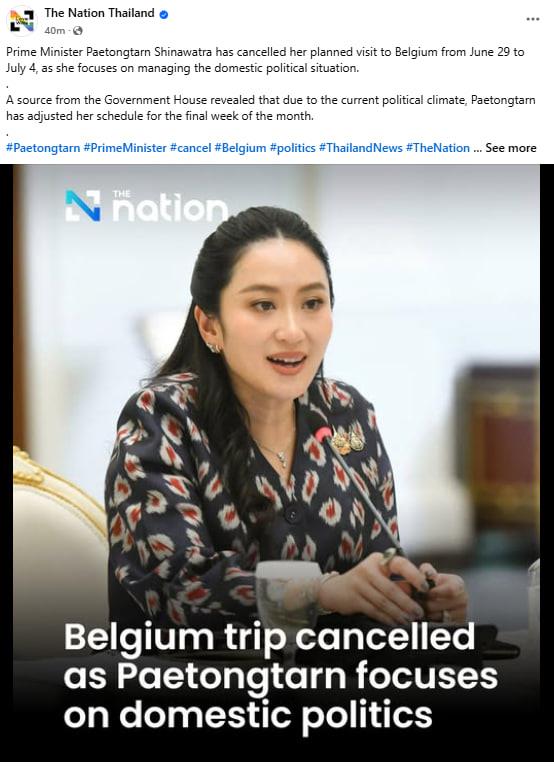Expand post text with See more
The height and width of the screenshot is (772, 554).
click(511, 148)
